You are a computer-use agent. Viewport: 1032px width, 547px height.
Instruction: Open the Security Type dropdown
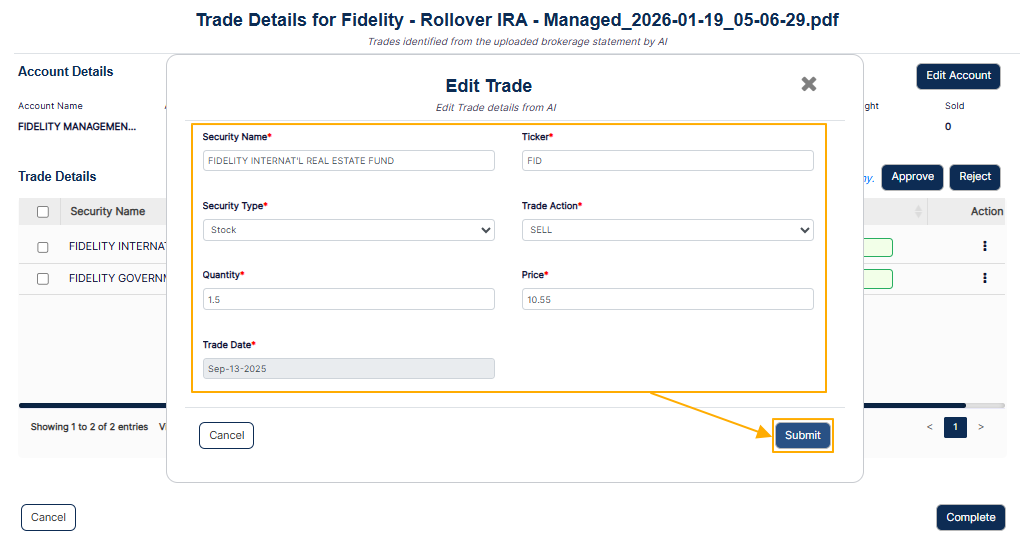click(x=349, y=230)
